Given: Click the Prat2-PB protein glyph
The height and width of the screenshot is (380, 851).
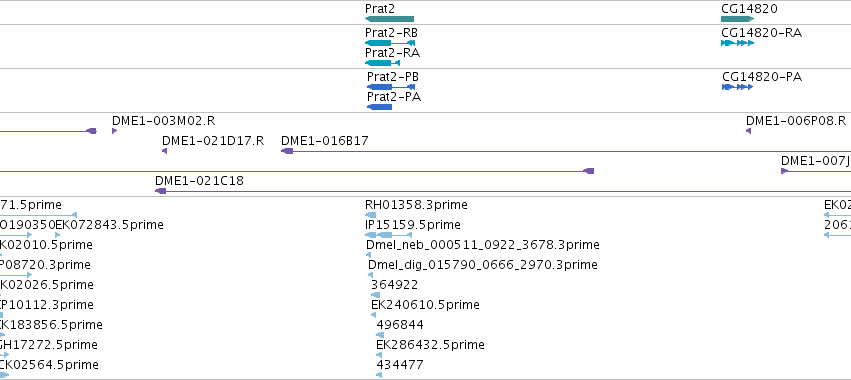Looking at the screenshot, I should [391, 87].
